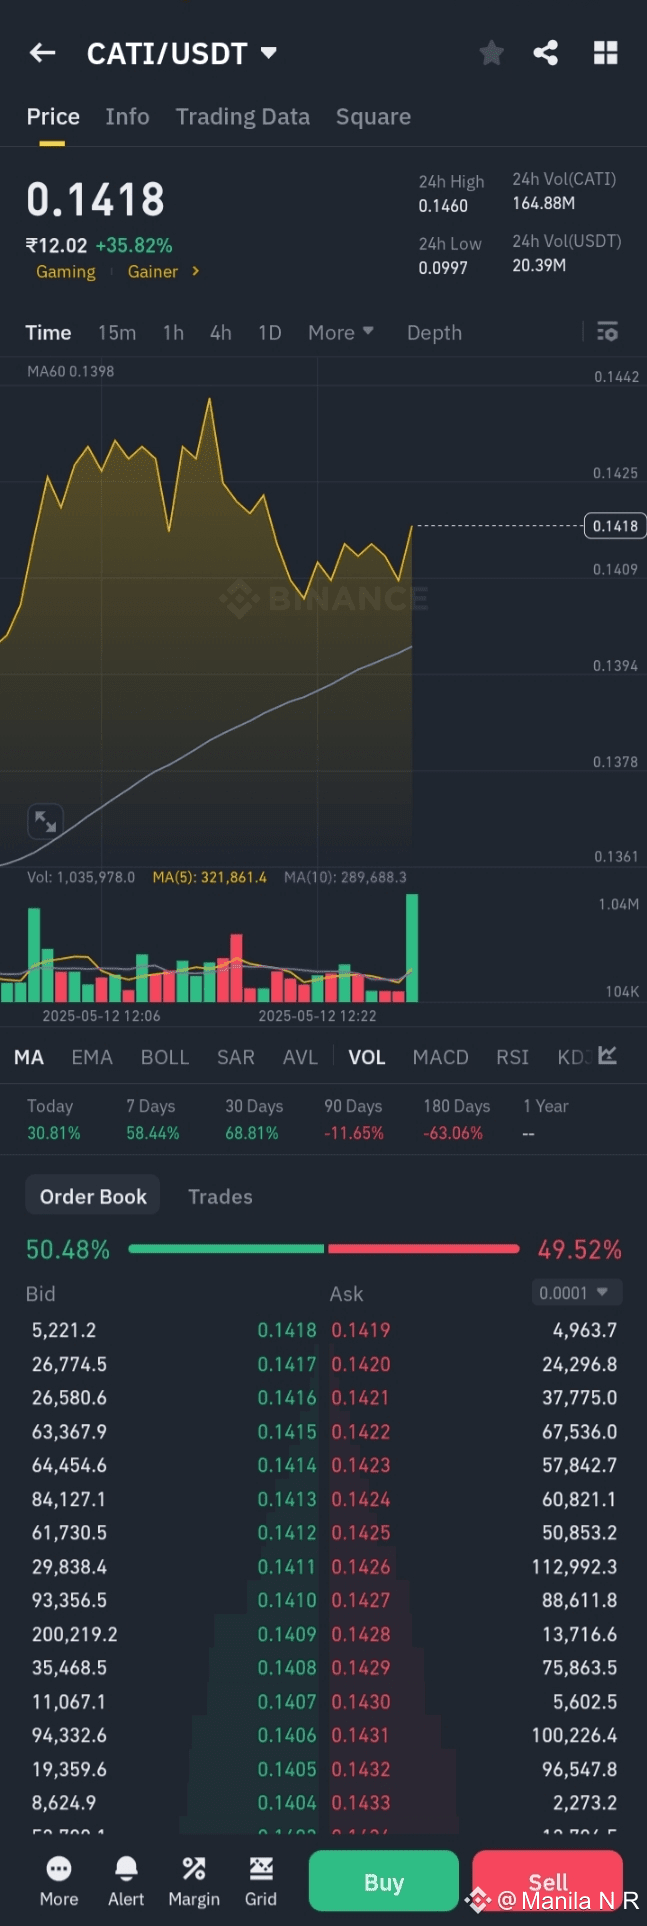Open Margin trading icon
Viewport: 647px width, 1926px height.
click(x=193, y=1880)
